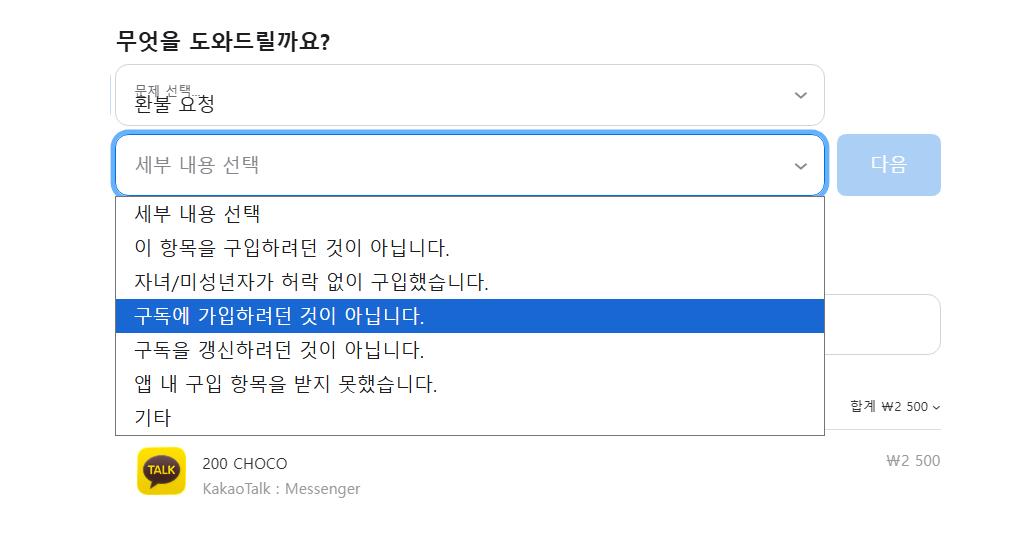This screenshot has width=1013, height=548.
Task: Click the chevron arrow of first dropdown
Action: [x=800, y=96]
